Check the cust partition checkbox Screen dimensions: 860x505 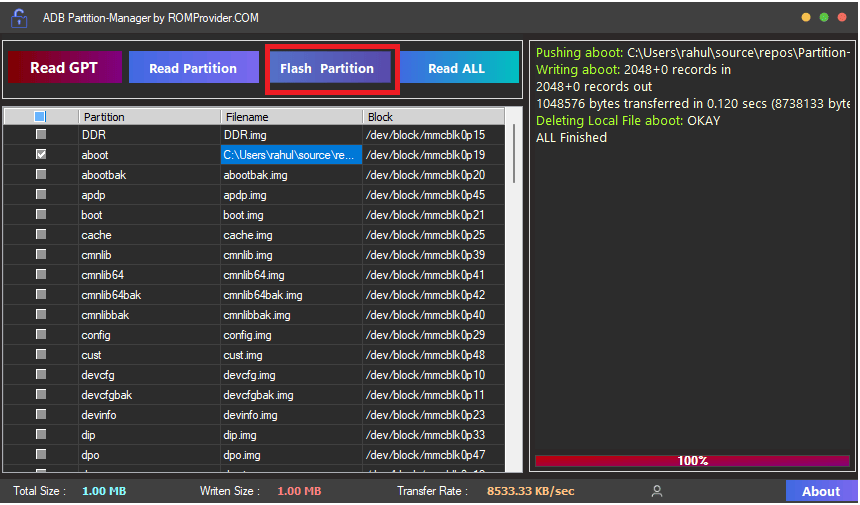(x=41, y=354)
